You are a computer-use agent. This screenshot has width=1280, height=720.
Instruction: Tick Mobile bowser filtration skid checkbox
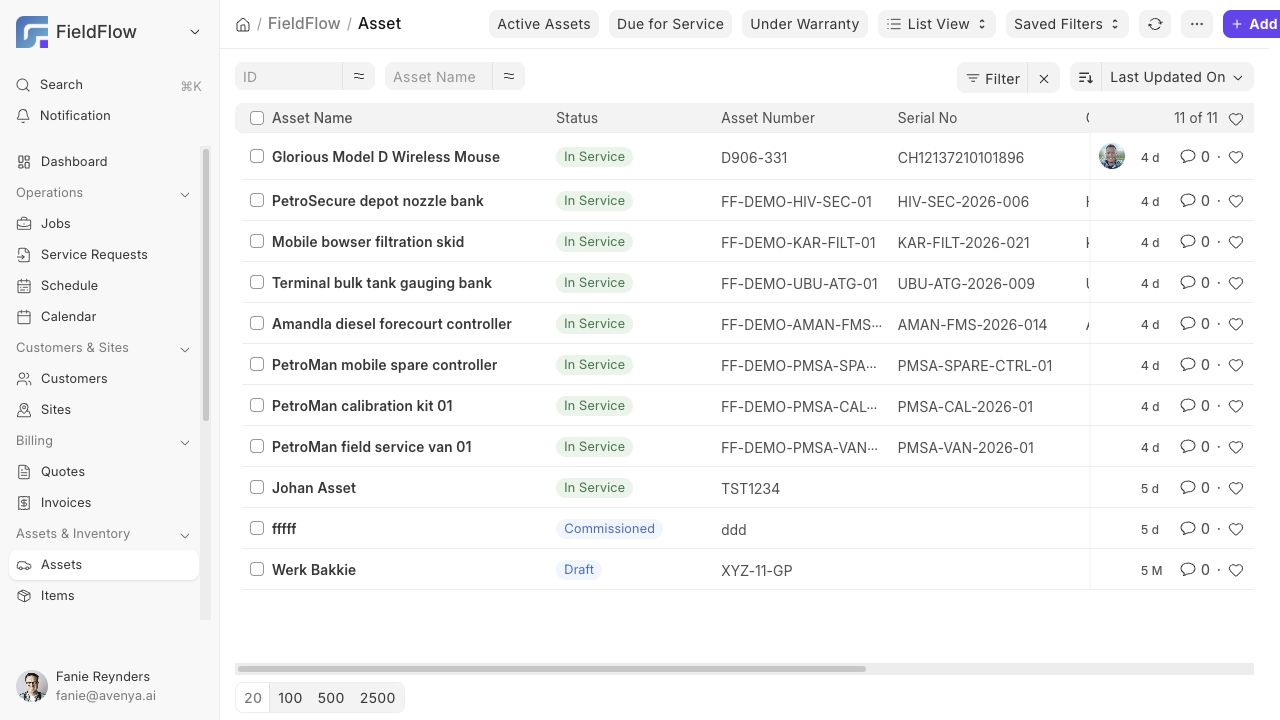click(x=257, y=241)
